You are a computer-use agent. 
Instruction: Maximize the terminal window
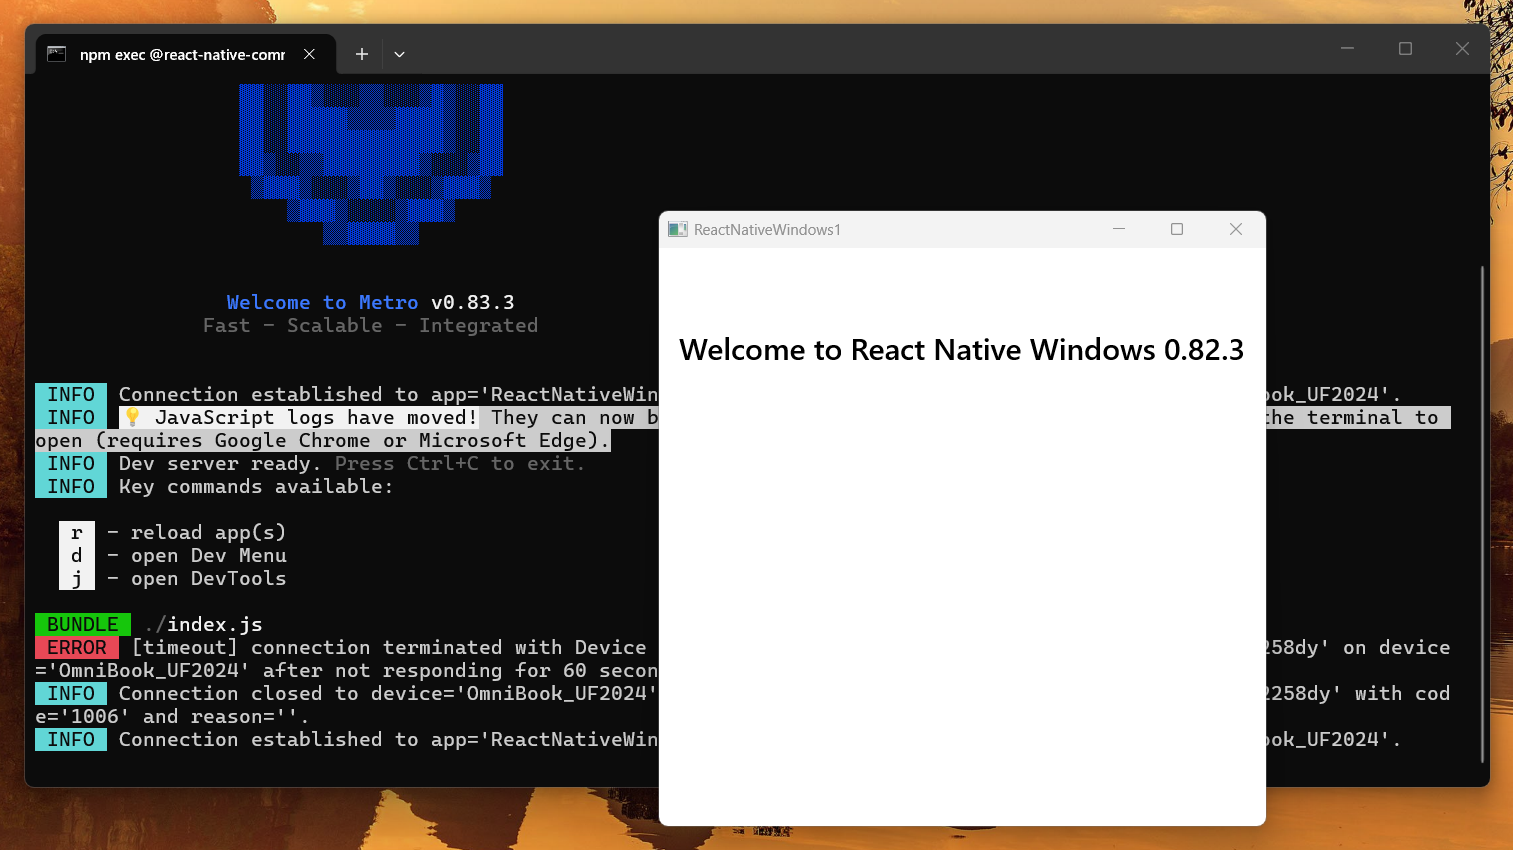[x=1405, y=48]
